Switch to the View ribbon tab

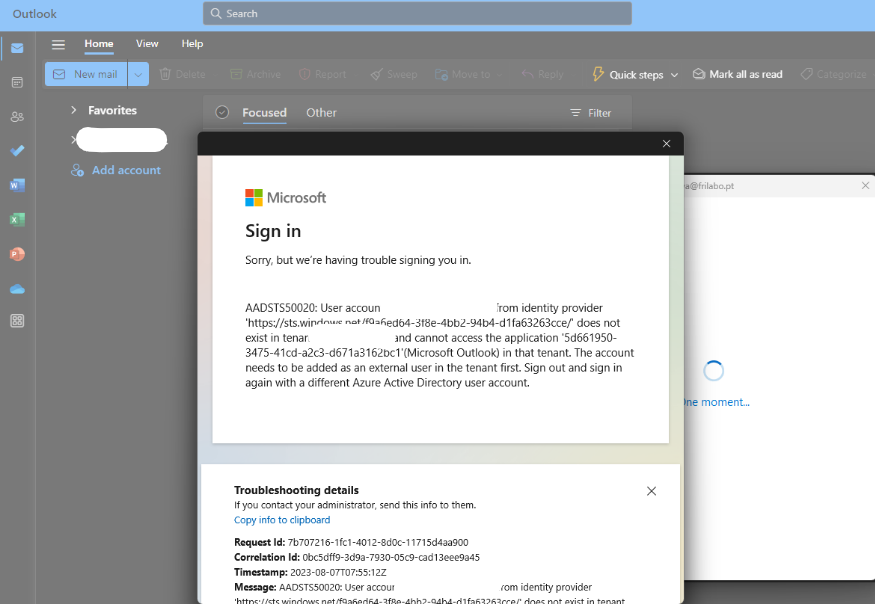coord(147,44)
